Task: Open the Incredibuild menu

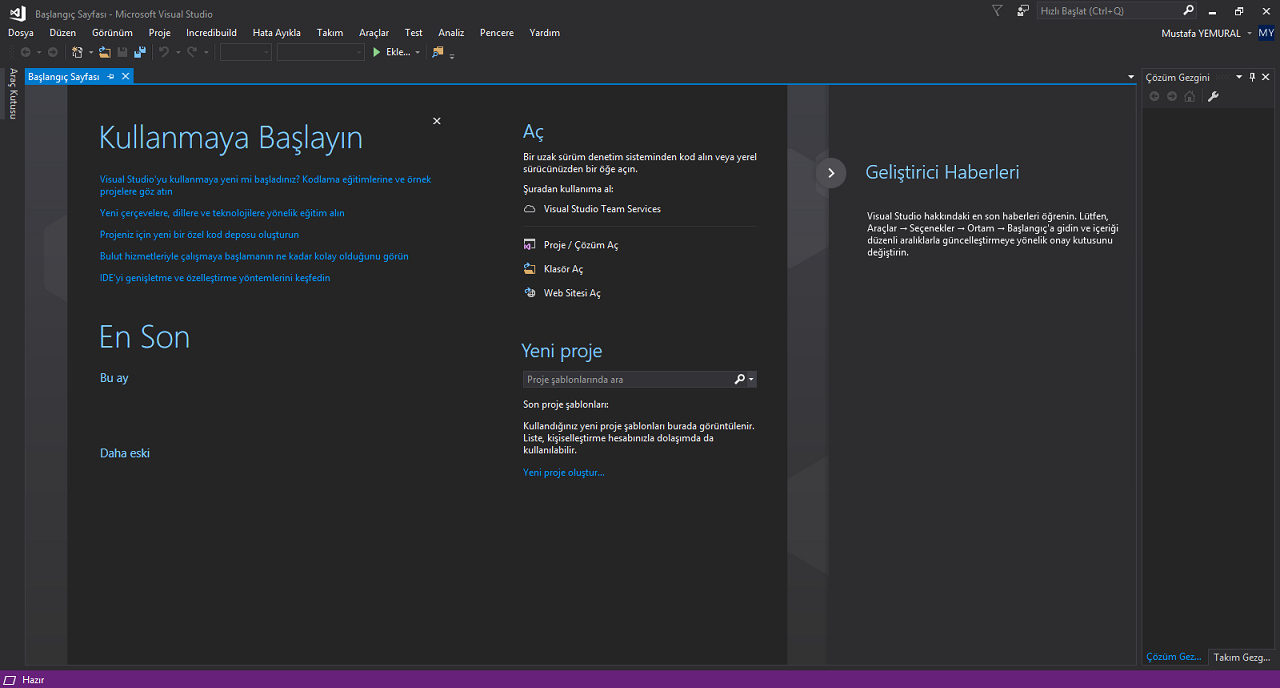Action: (x=211, y=33)
